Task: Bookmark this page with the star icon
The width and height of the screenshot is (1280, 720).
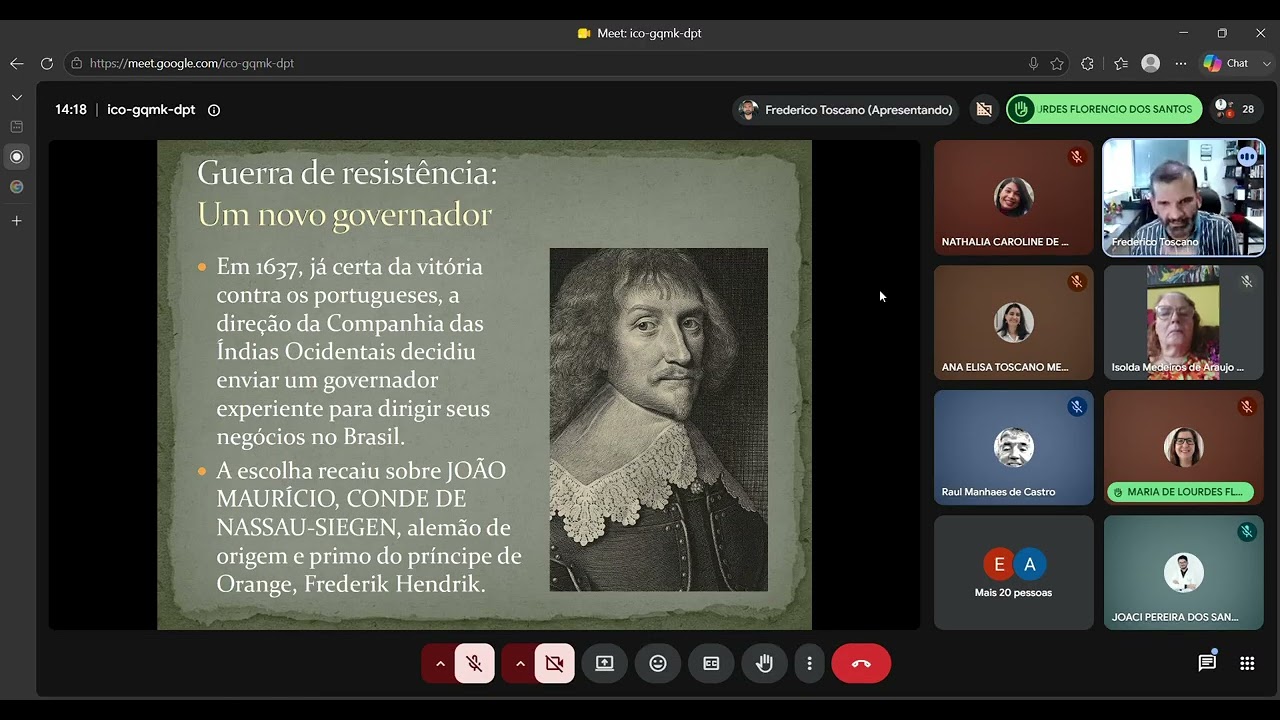Action: (1057, 63)
